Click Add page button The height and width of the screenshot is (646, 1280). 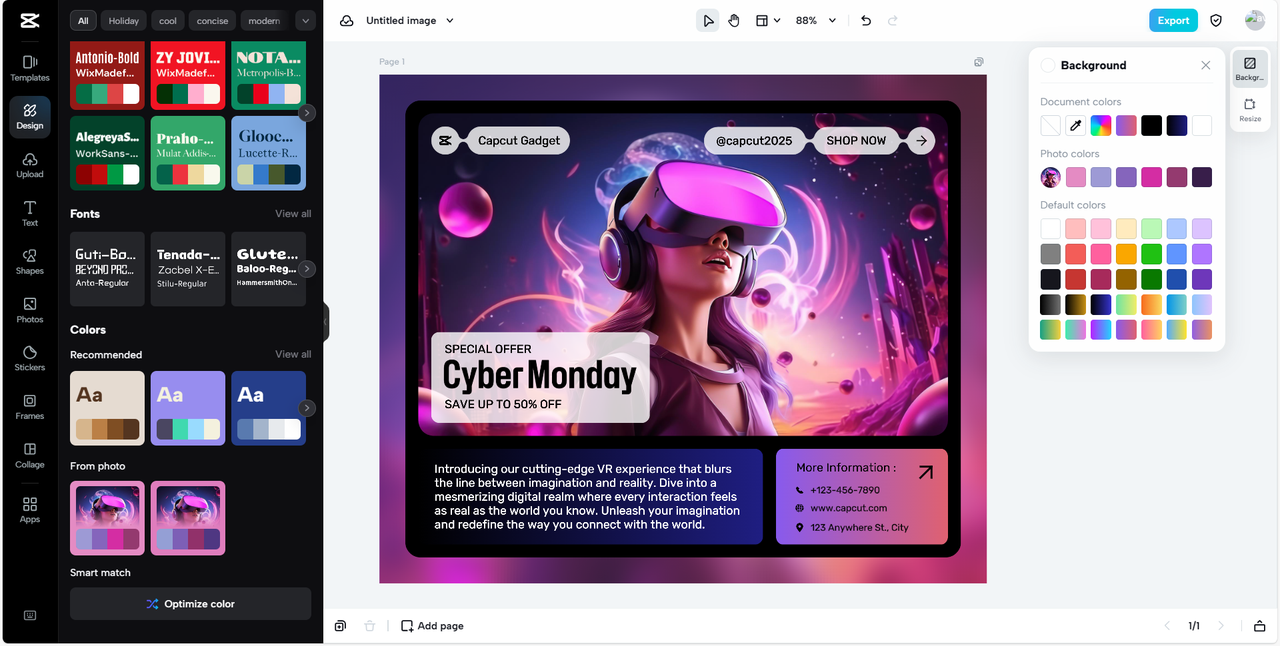point(432,626)
